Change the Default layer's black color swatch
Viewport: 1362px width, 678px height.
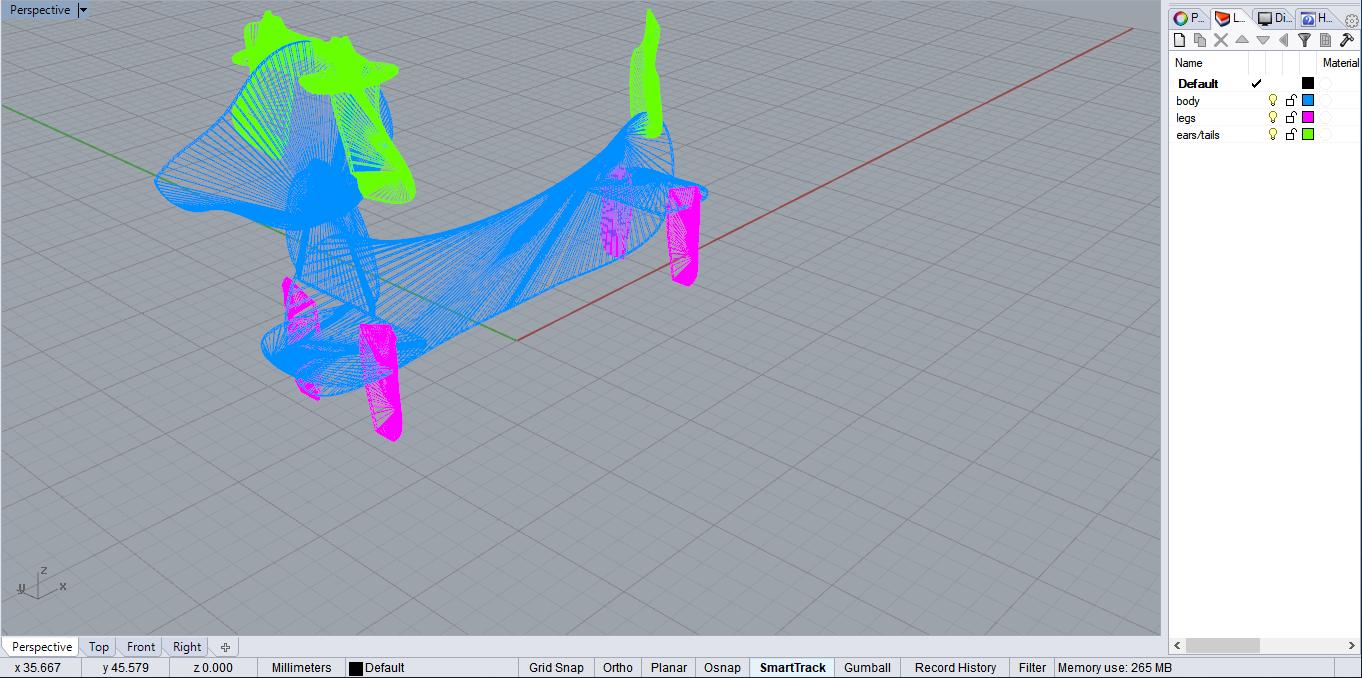pos(1307,84)
